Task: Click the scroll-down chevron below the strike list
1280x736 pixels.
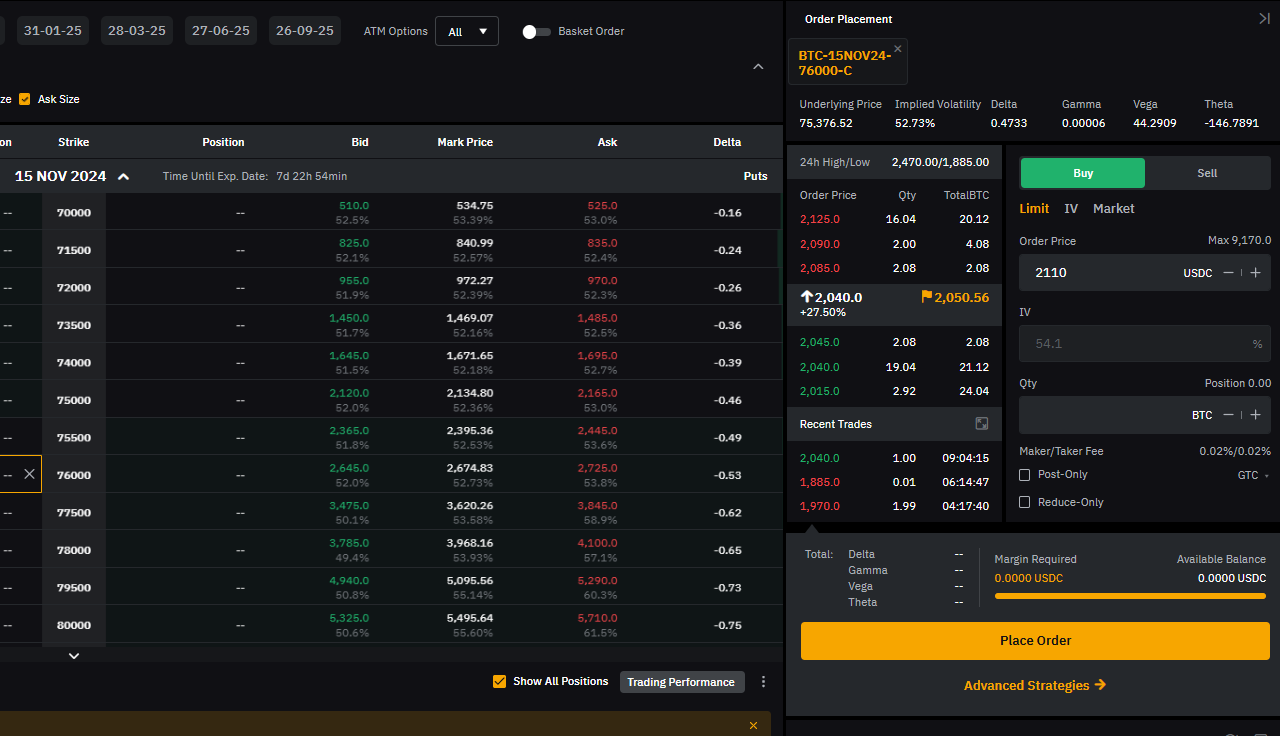Action: pyautogui.click(x=73, y=655)
